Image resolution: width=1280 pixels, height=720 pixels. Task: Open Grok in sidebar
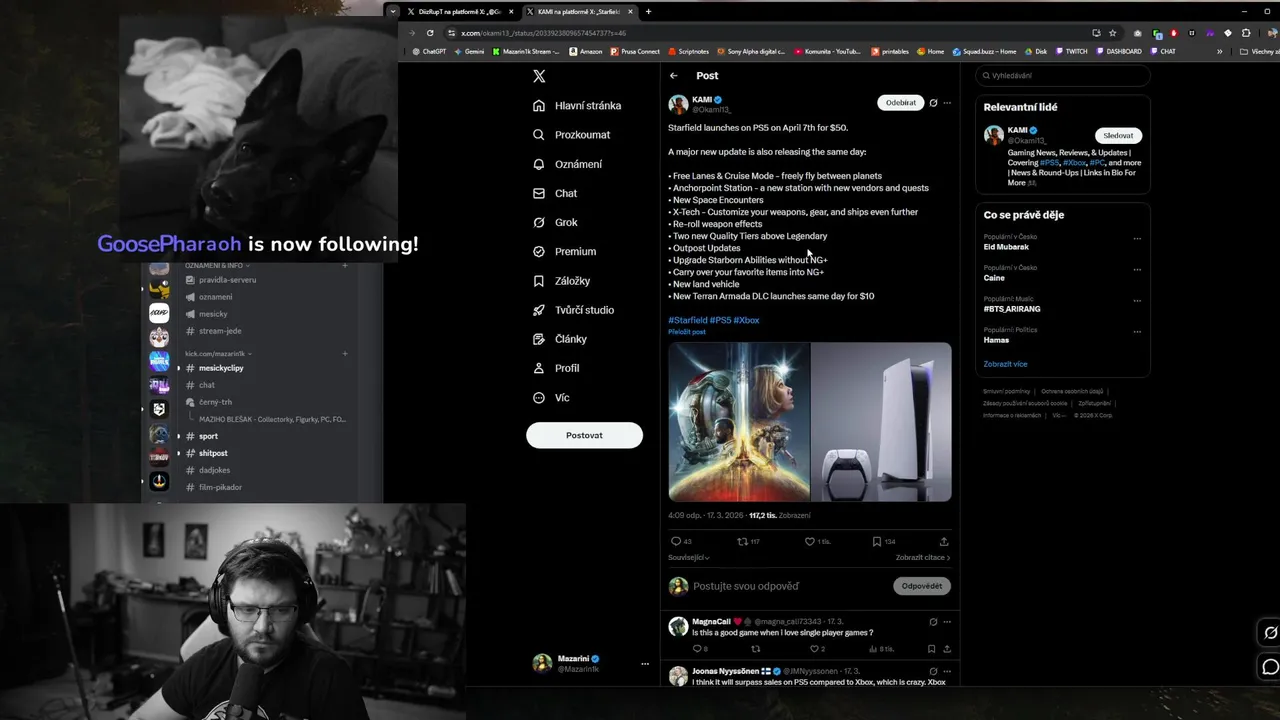(x=555, y=222)
